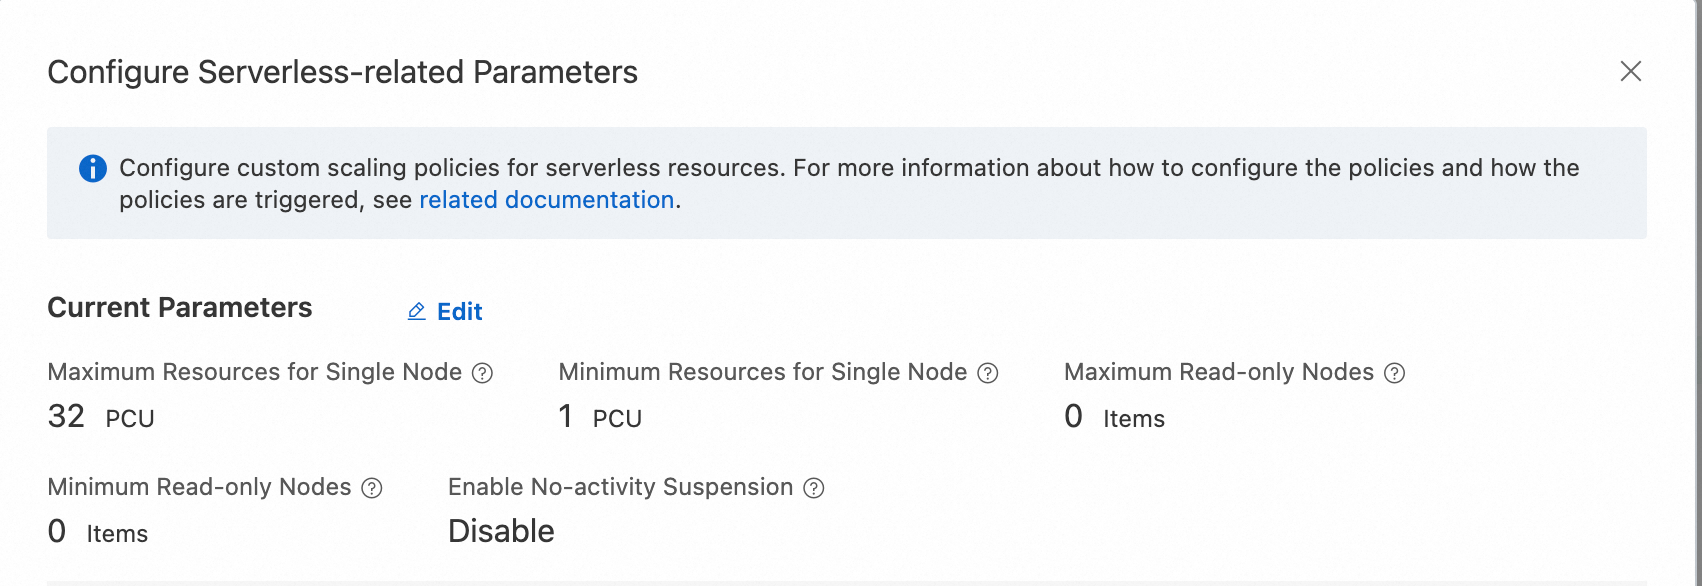
Task: Select the Maximum Read-only Nodes label text
Action: (1218, 372)
